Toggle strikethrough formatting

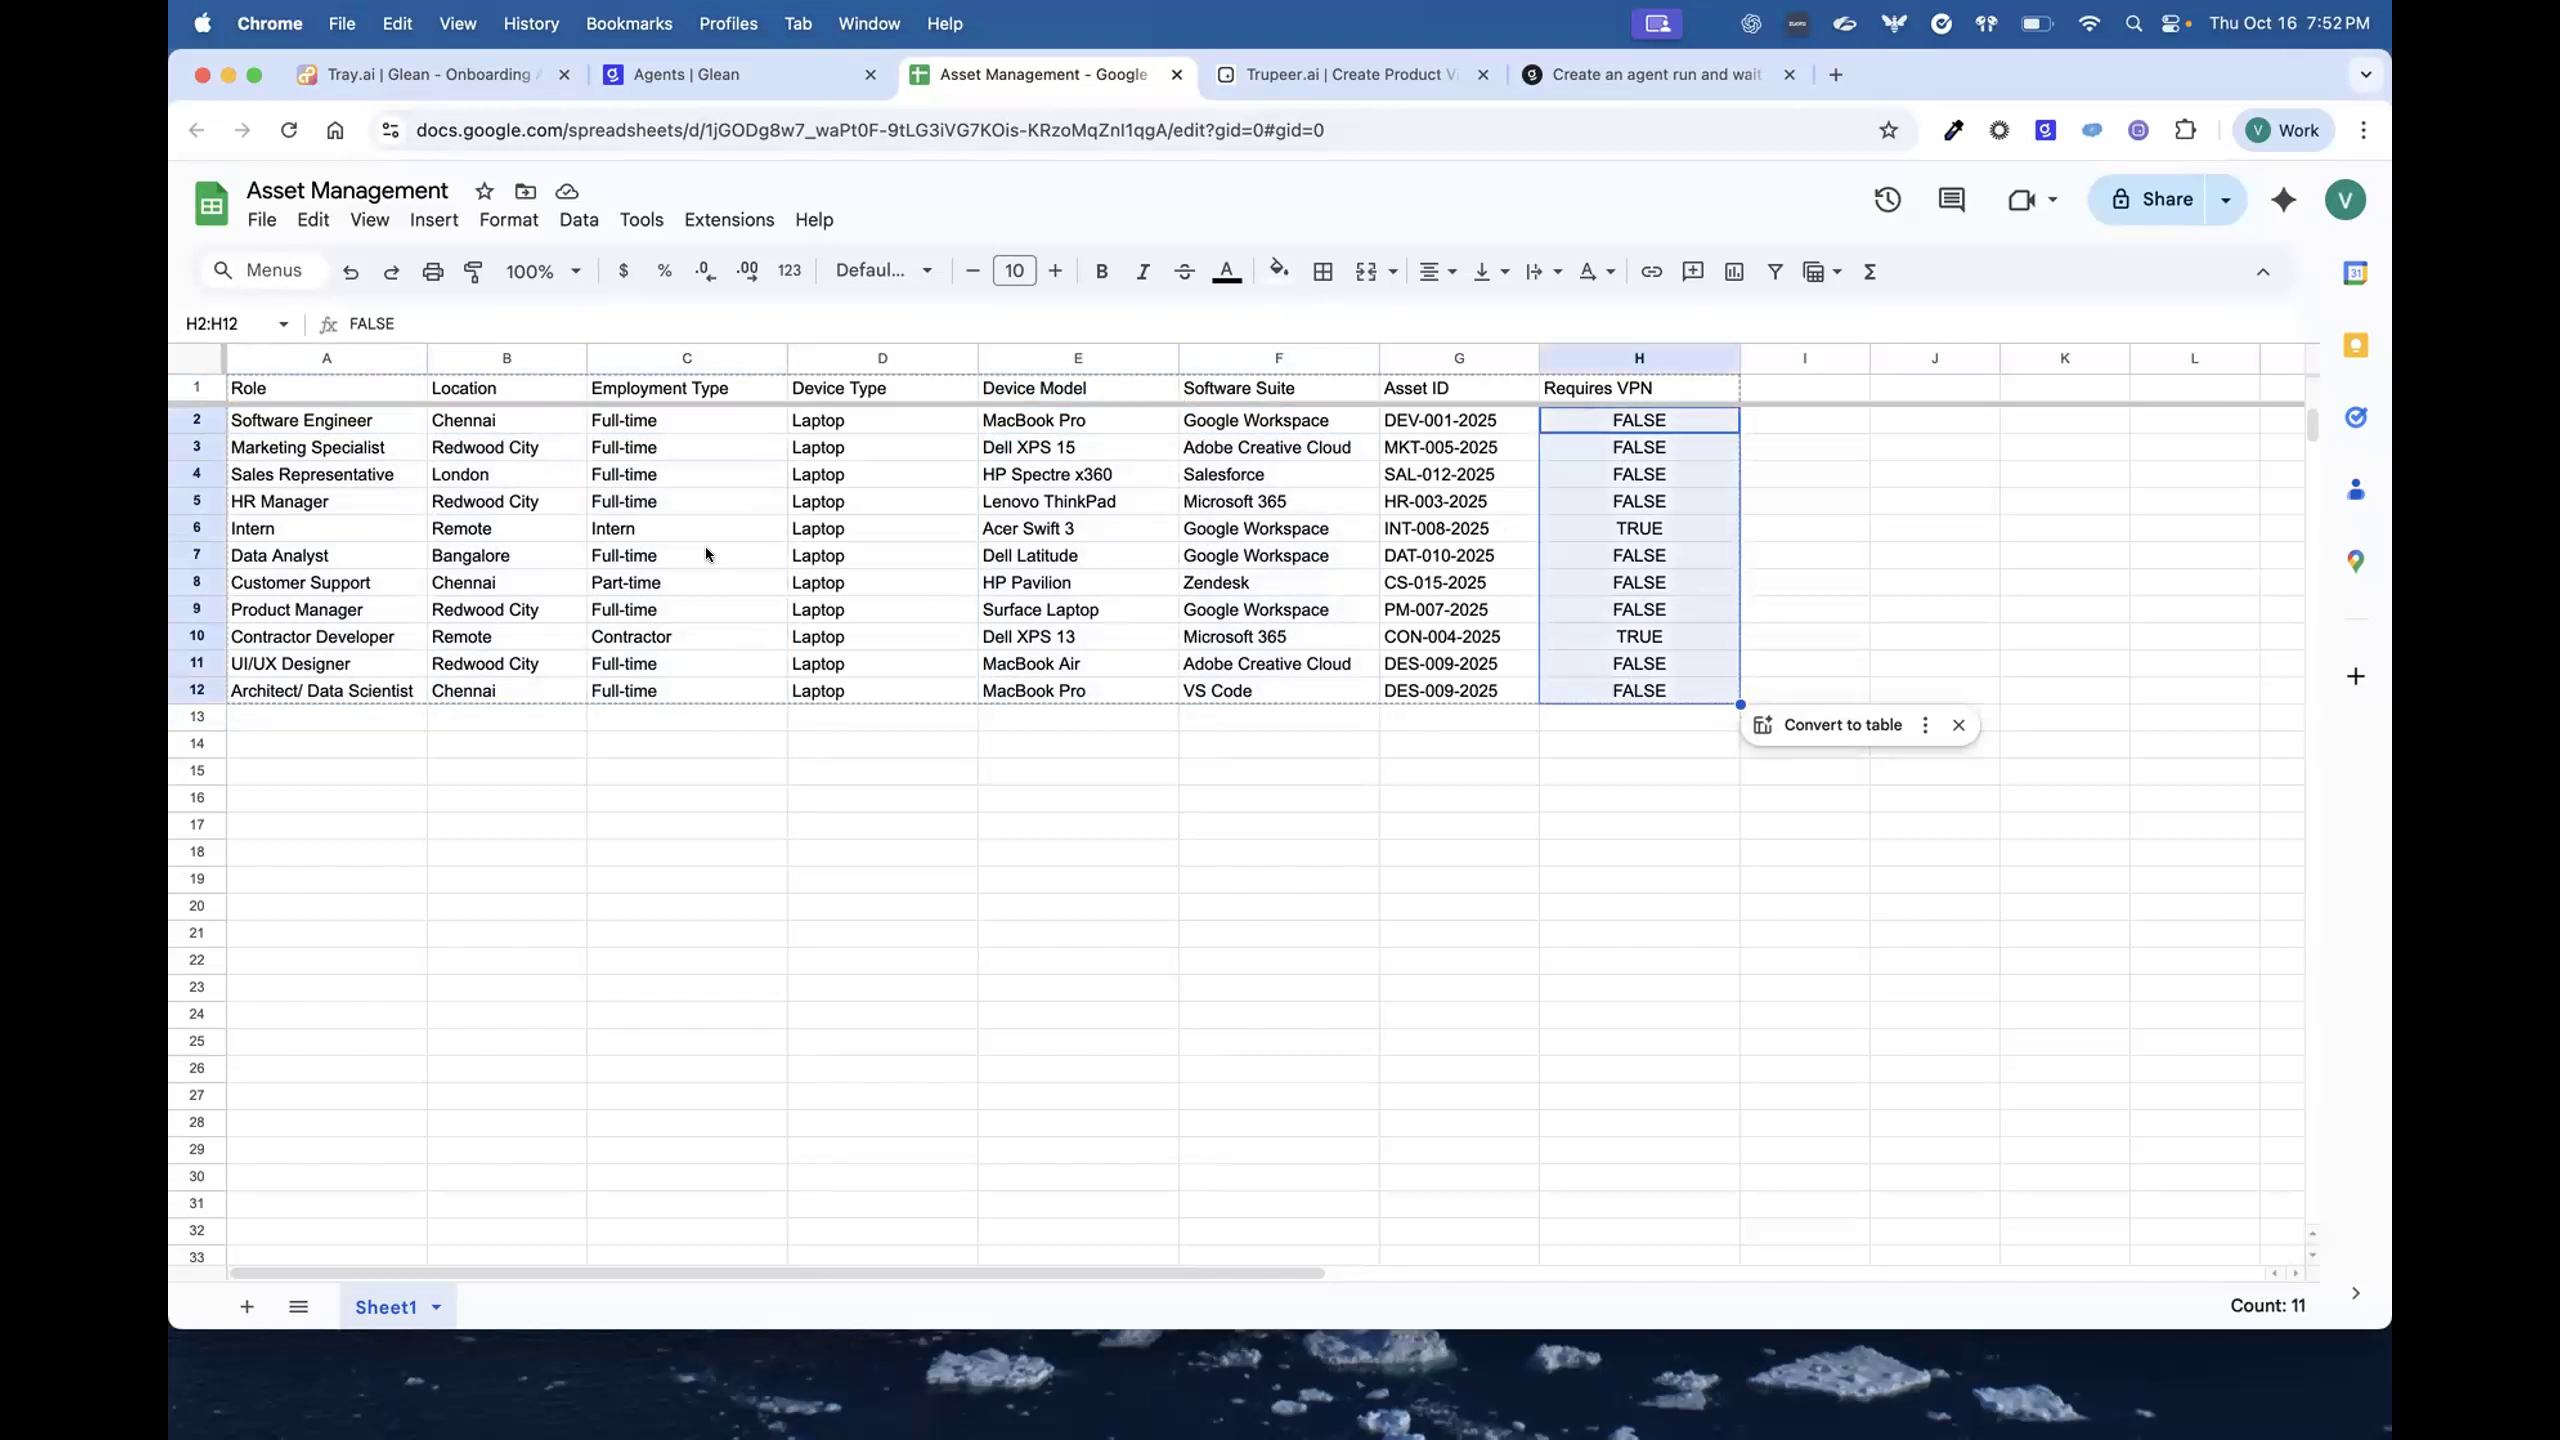click(1183, 271)
